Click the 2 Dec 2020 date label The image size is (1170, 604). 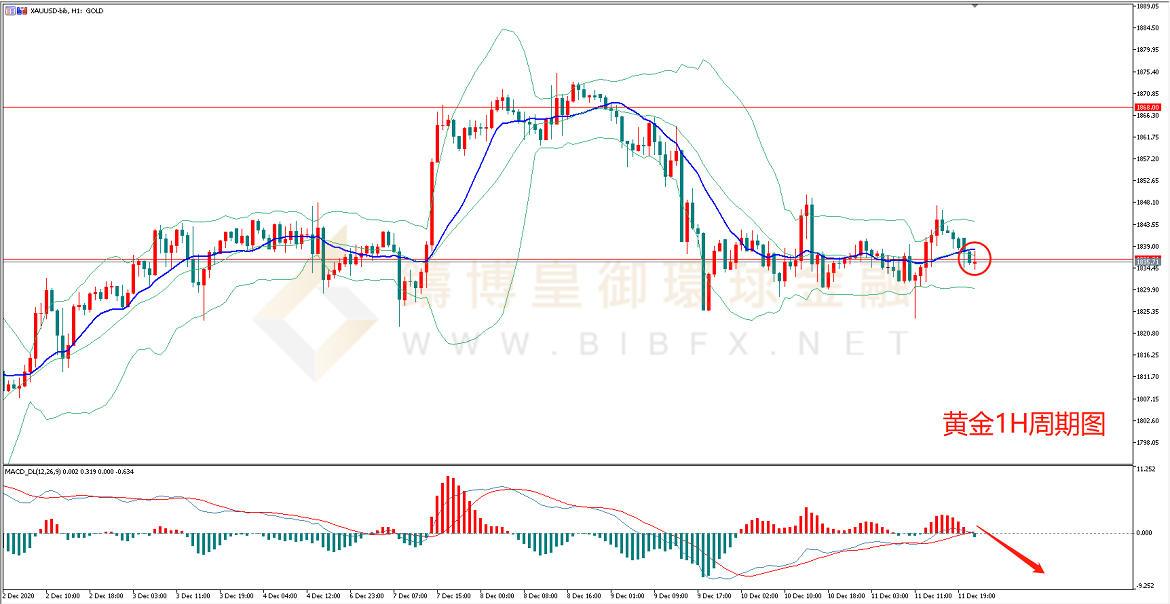coord(18,594)
